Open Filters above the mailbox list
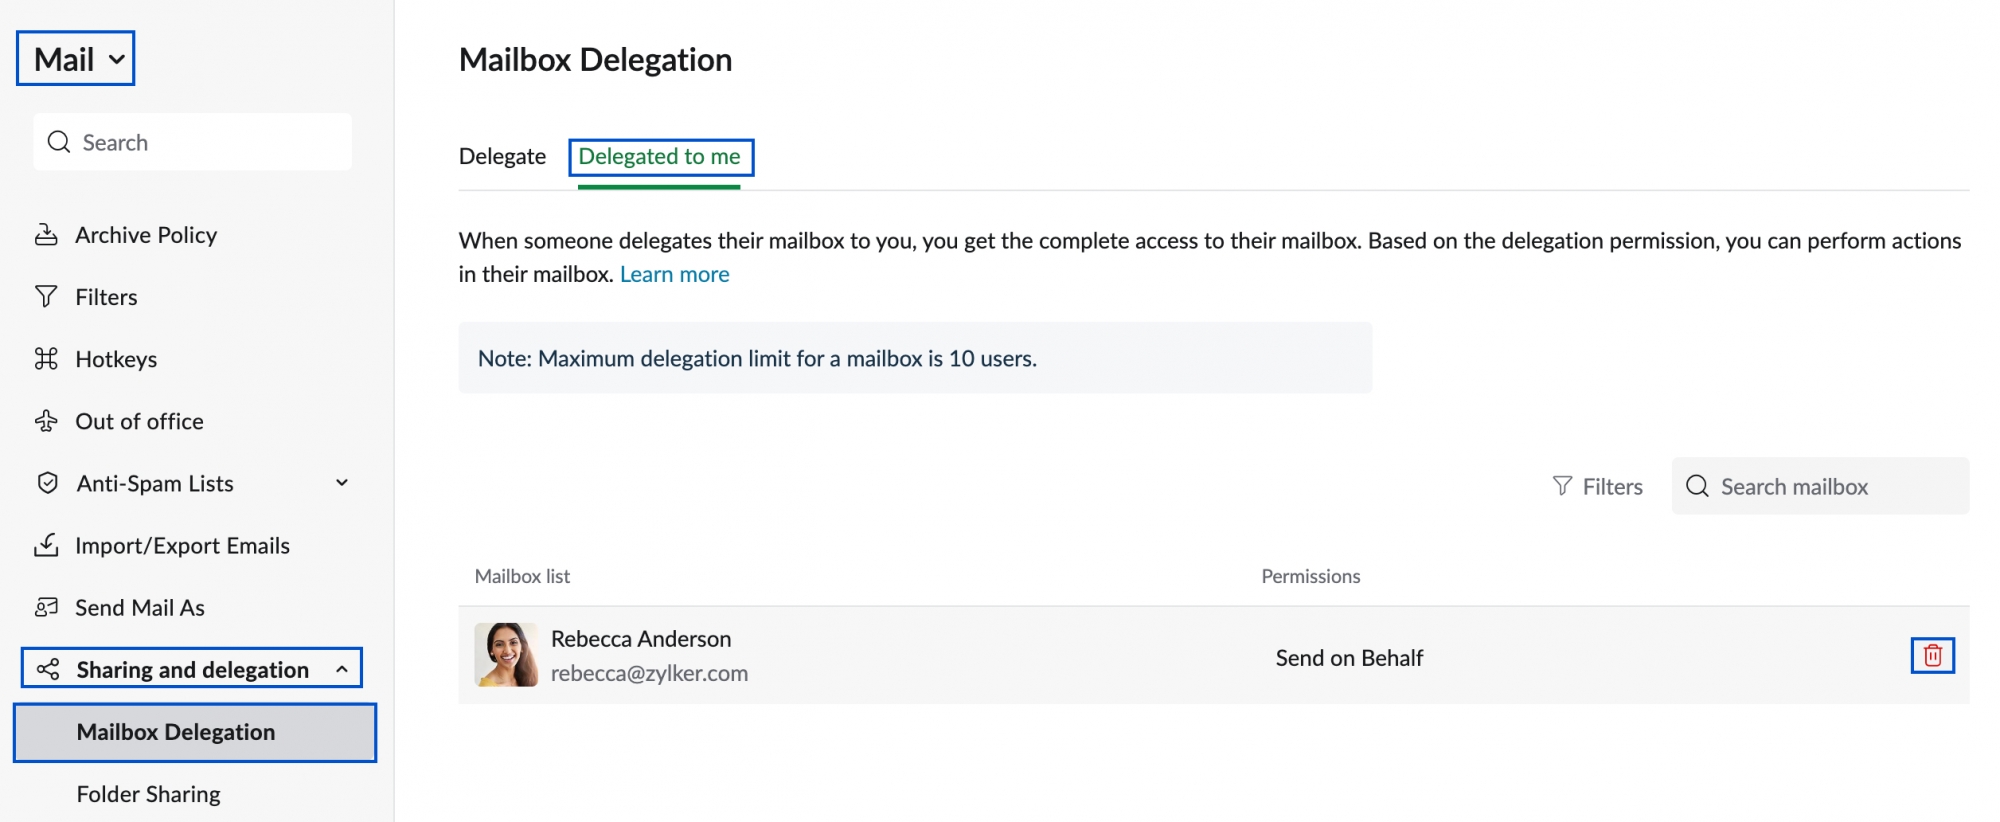 point(1598,487)
